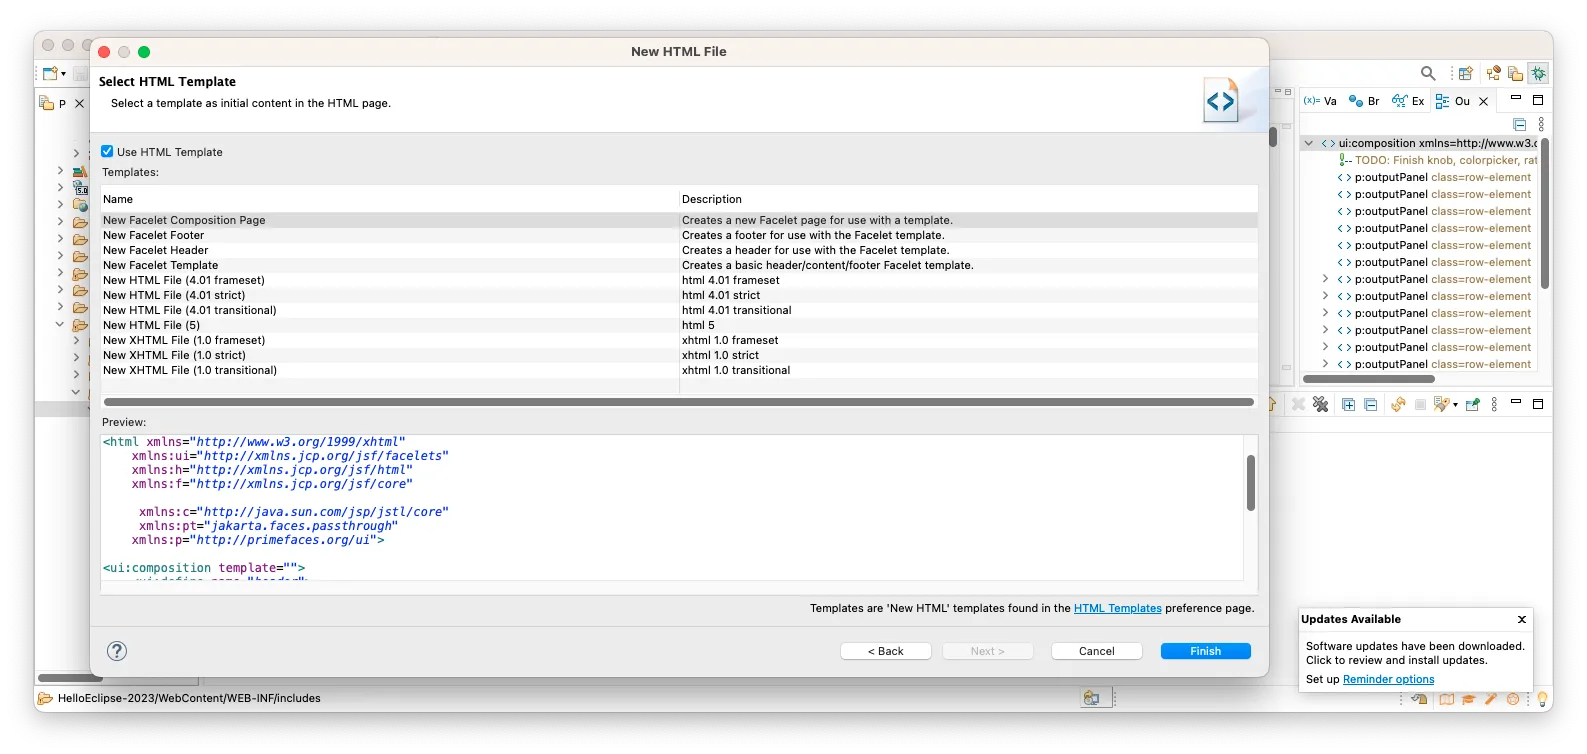The image size is (1587, 754).
Task: Click the Outline view horizontal scrollbar
Action: tap(1368, 379)
